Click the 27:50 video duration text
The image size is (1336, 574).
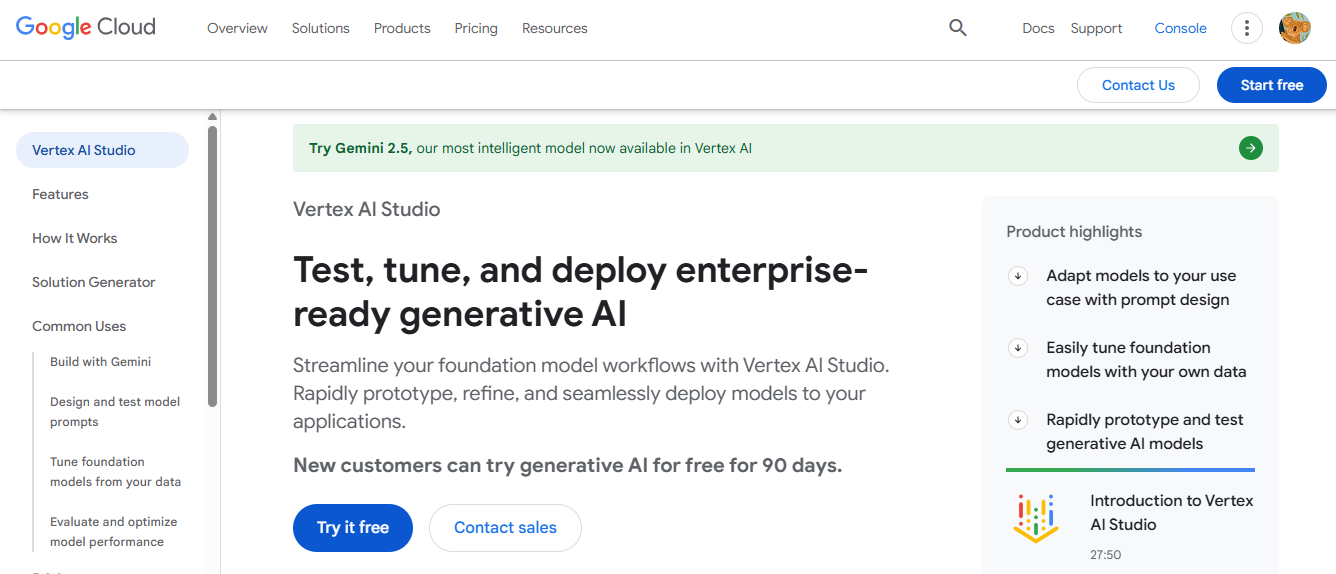(x=1106, y=554)
